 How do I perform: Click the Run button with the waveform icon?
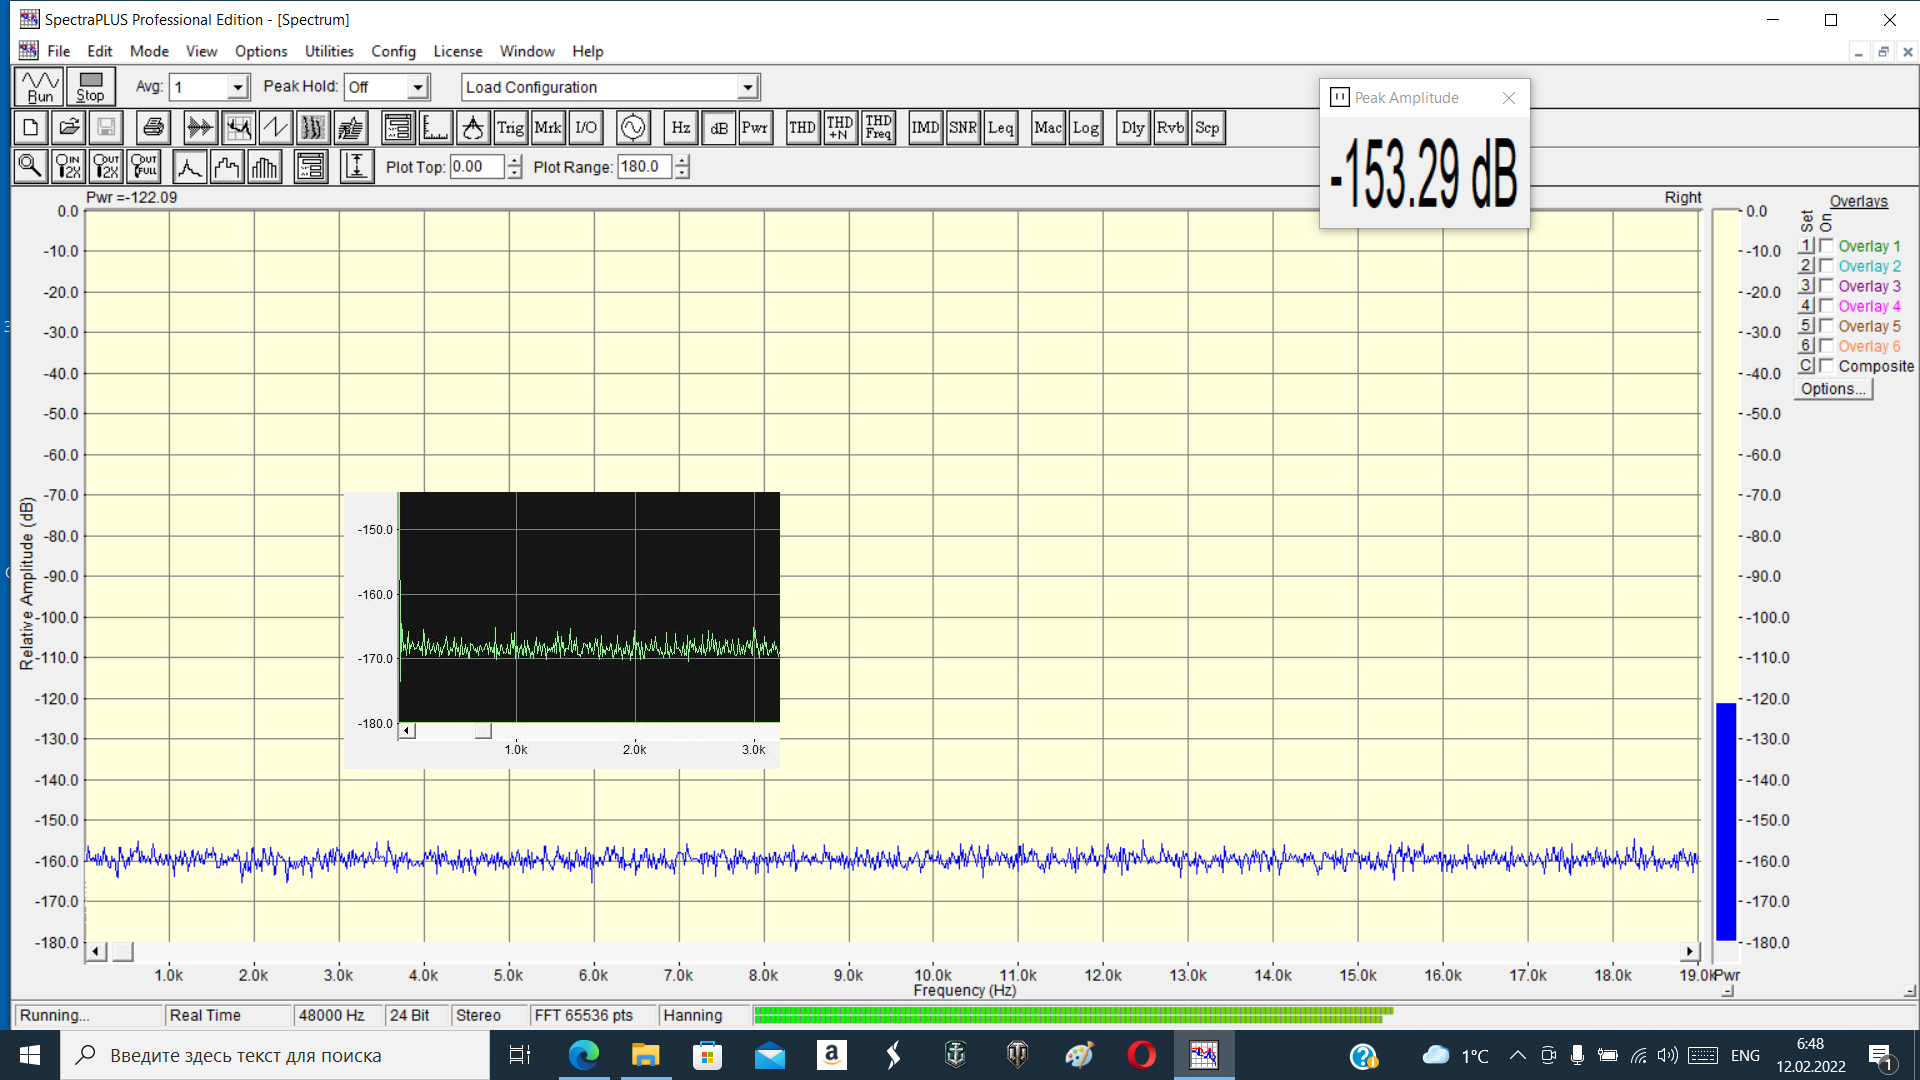tap(40, 87)
